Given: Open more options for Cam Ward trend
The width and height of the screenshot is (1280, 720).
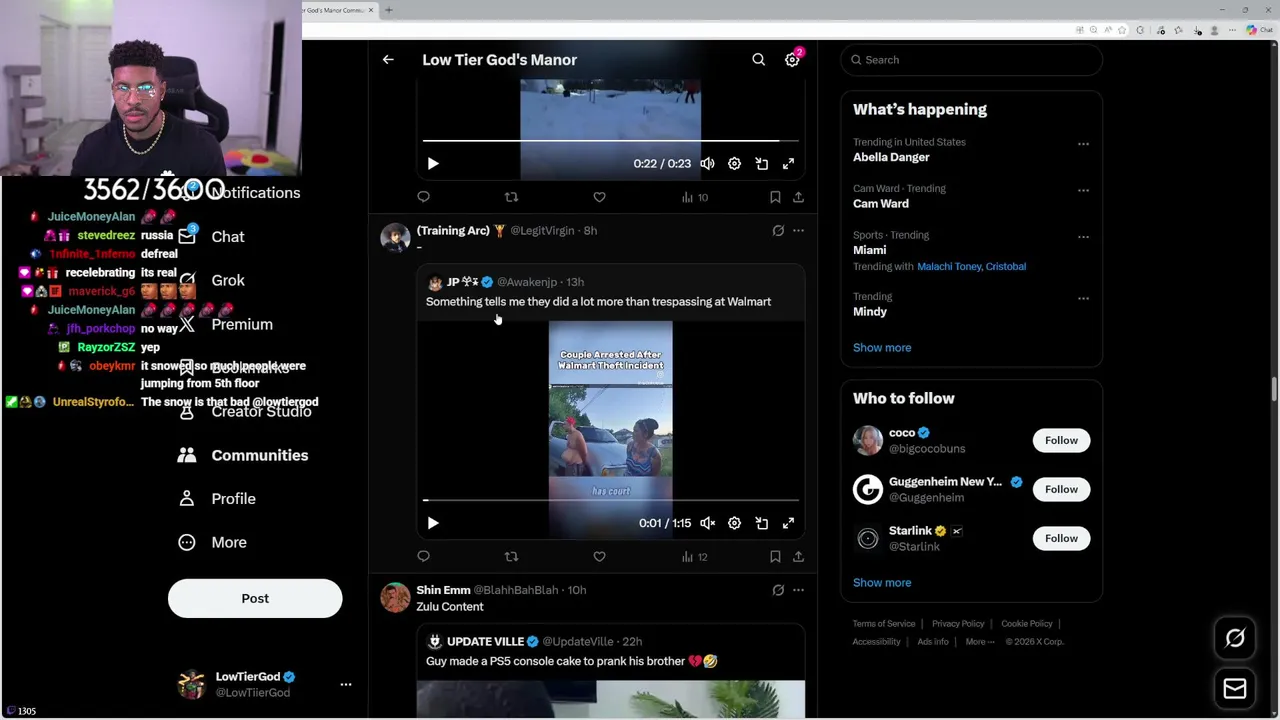Looking at the screenshot, I should tap(1083, 191).
